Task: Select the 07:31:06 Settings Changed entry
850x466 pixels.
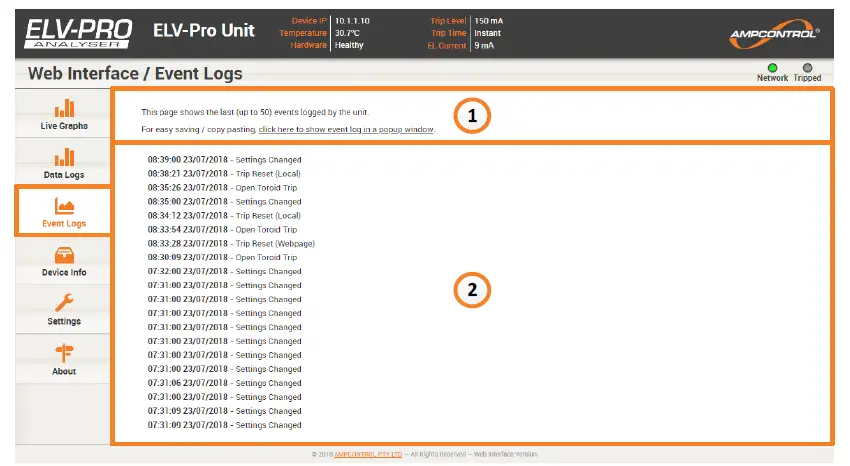Action: click(224, 383)
